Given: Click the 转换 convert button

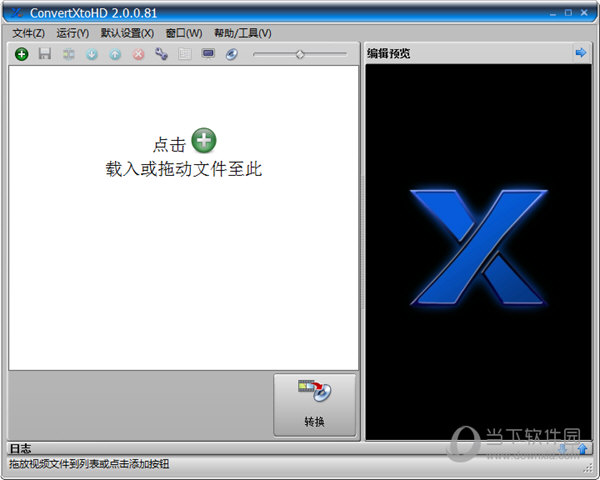Looking at the screenshot, I should pyautogui.click(x=315, y=405).
